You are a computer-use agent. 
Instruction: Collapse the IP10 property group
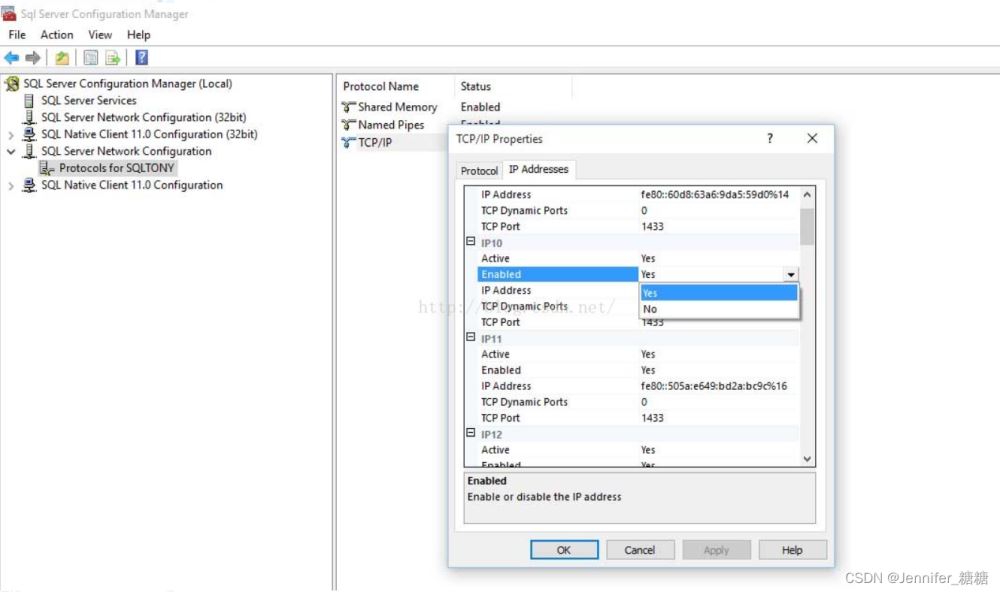[x=471, y=242]
